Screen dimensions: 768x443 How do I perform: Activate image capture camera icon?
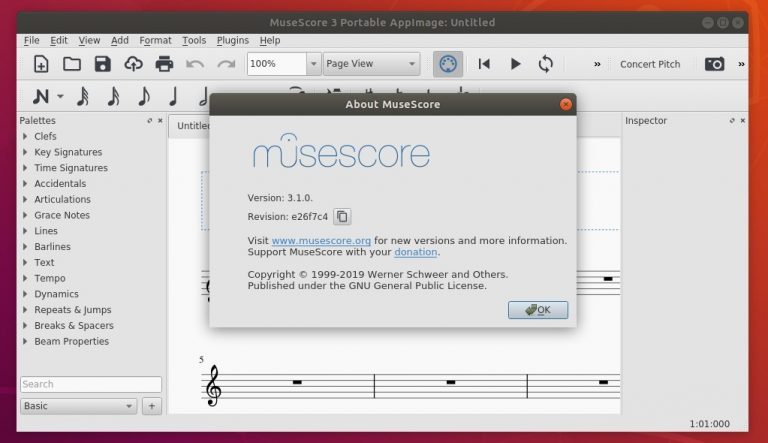pyautogui.click(x=714, y=64)
